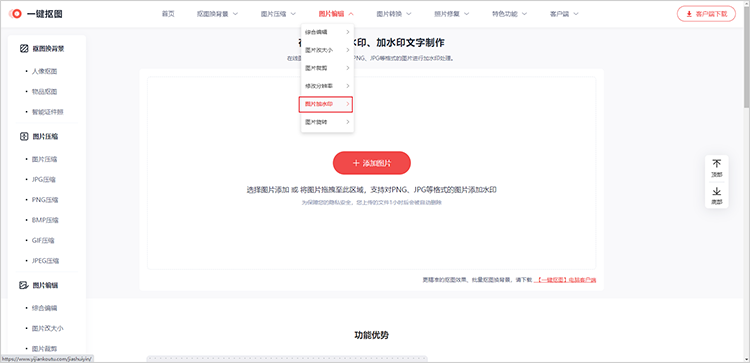This screenshot has height=363, width=750.
Task: Expand the 照片修复 nav dropdown
Action: point(452,14)
